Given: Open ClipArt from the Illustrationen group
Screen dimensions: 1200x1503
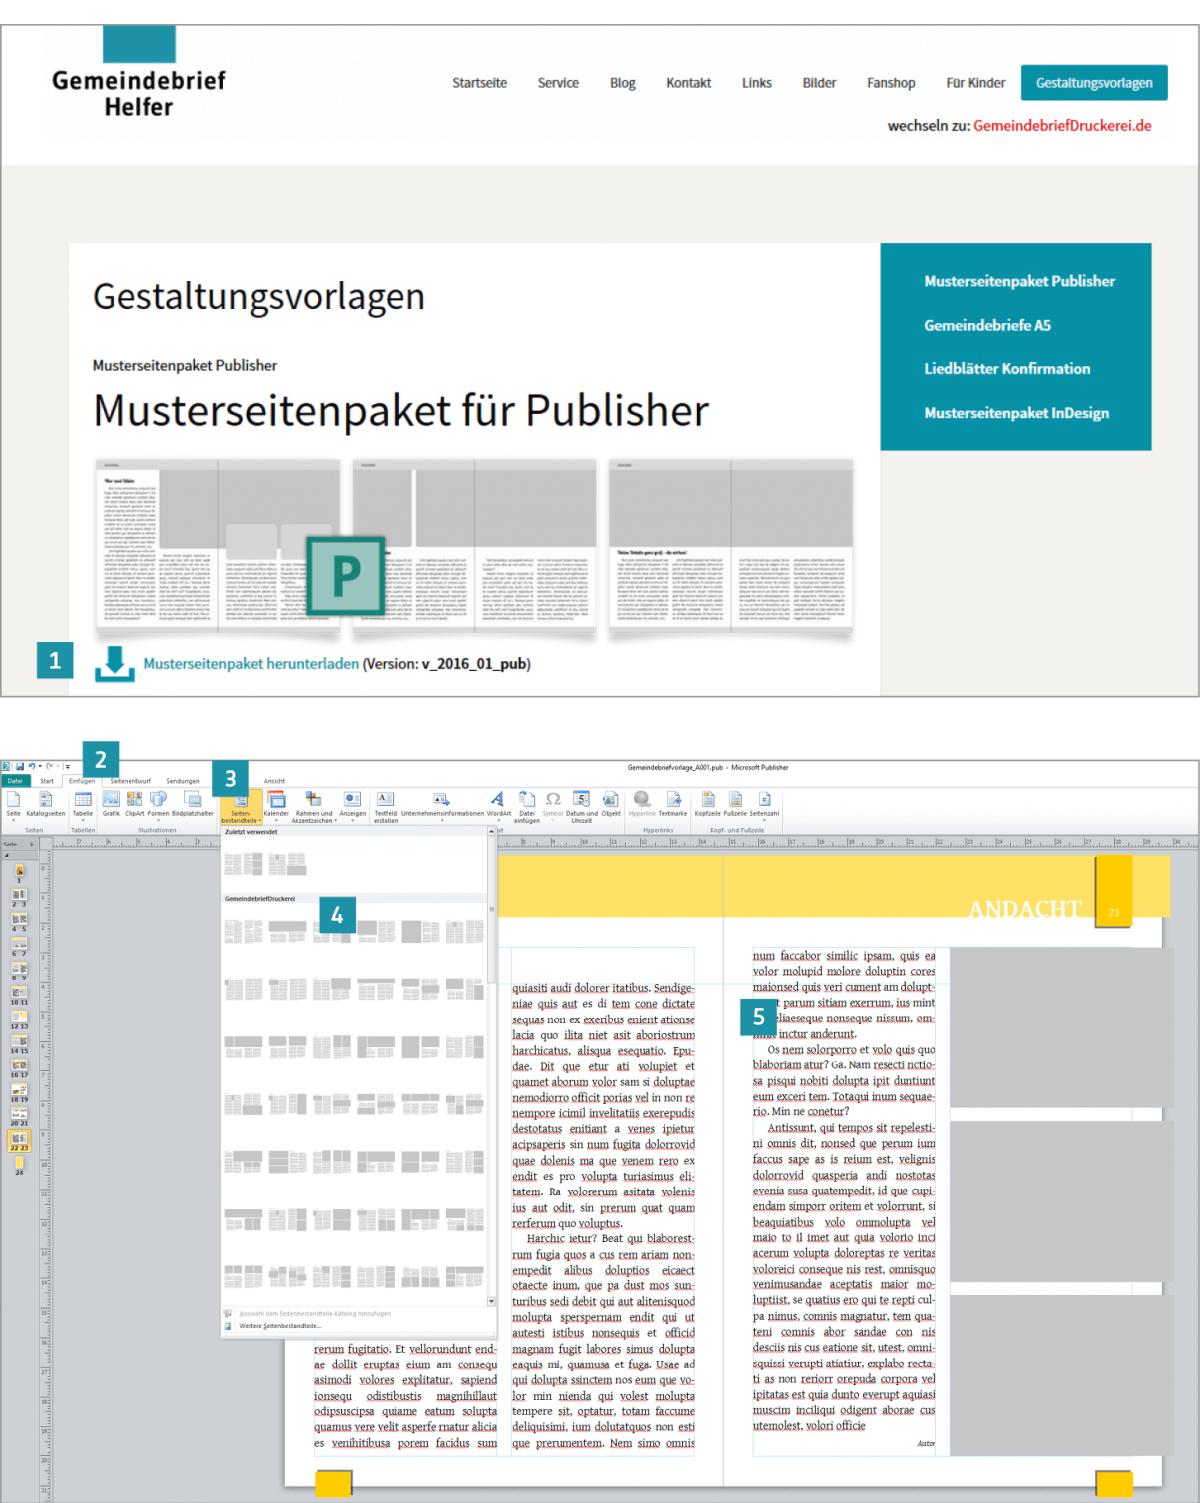Looking at the screenshot, I should (134, 803).
